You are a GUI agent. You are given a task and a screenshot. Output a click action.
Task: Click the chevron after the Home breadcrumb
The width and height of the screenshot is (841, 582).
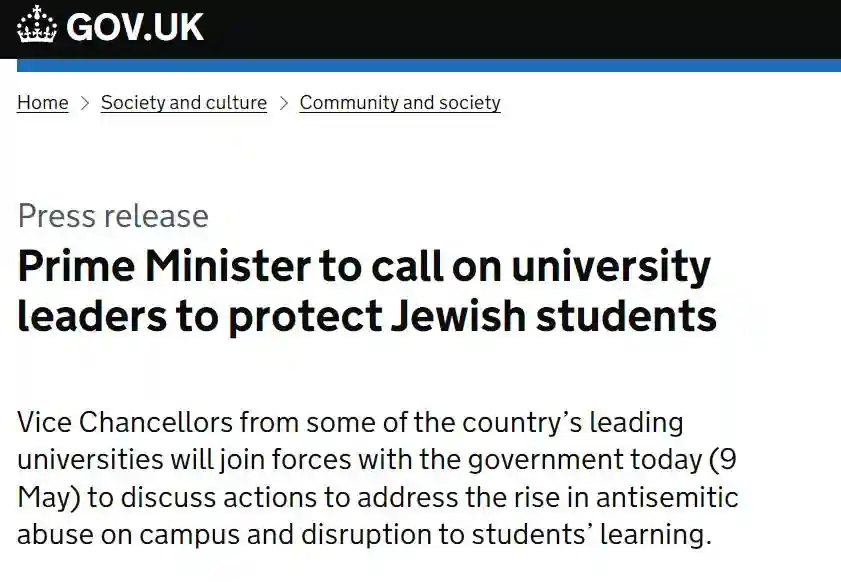tap(85, 103)
